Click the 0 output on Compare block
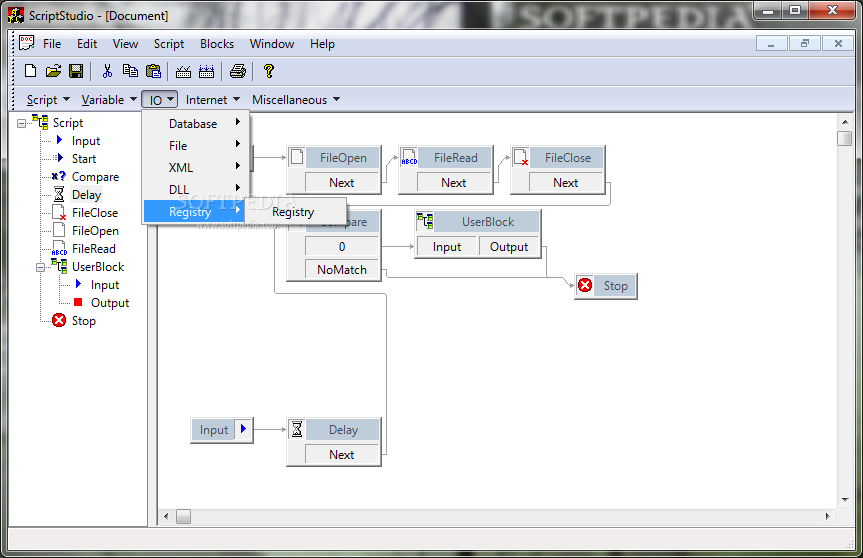863x558 pixels. (x=342, y=247)
